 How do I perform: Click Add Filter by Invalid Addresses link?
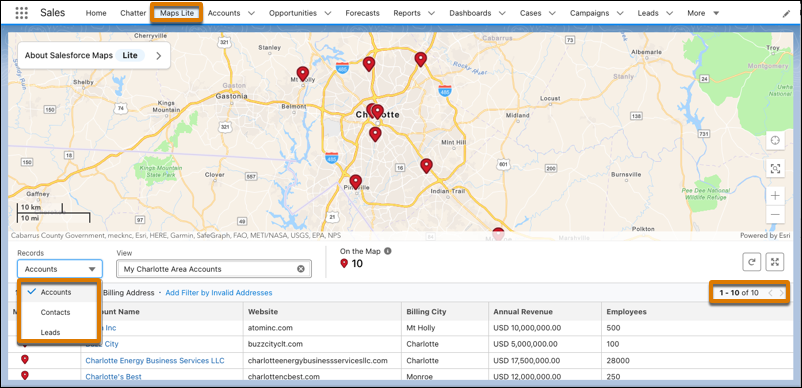tap(219, 293)
